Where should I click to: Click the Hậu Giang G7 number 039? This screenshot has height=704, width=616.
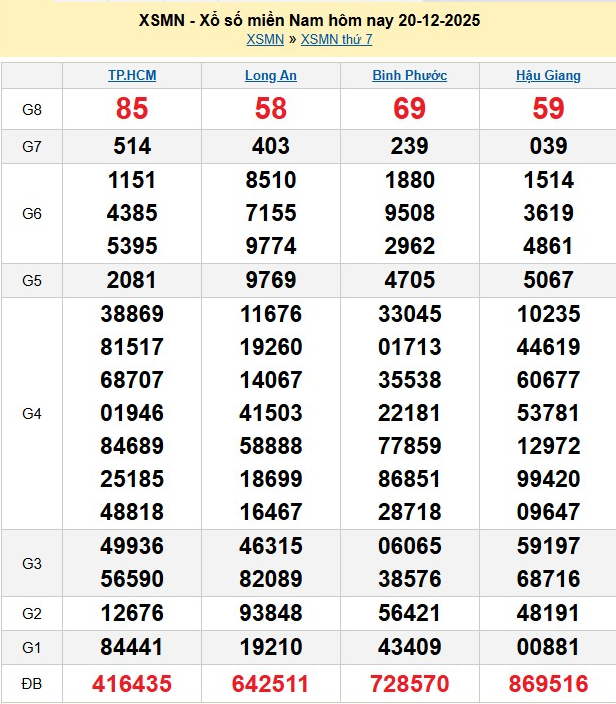click(x=548, y=146)
